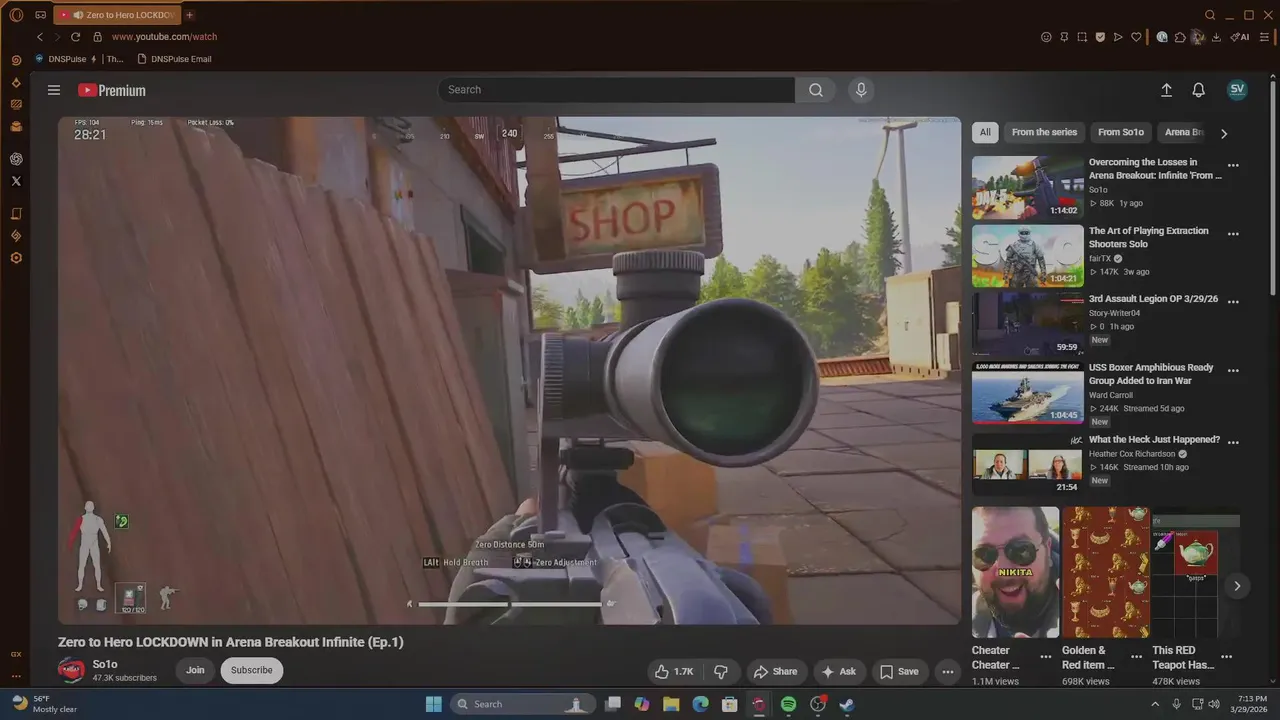Open the So1o channel name link
The height and width of the screenshot is (720, 1280).
pyautogui.click(x=105, y=664)
